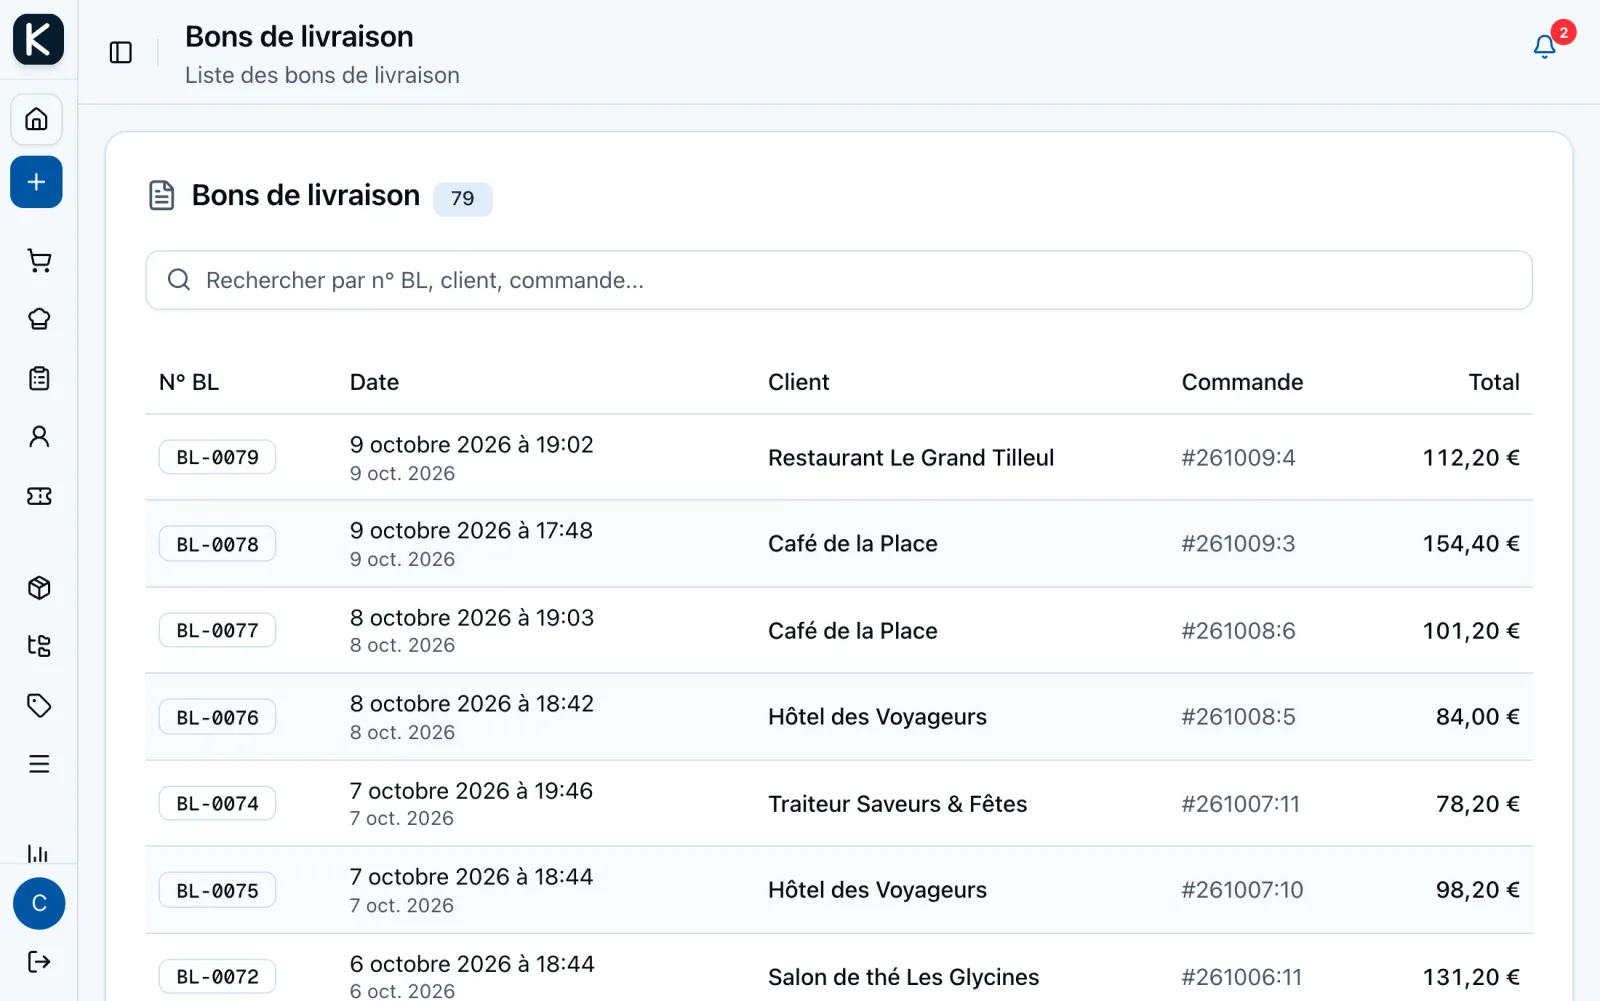
Task: Open the ticket voucher icon in sidebar
Action: (x=39, y=496)
